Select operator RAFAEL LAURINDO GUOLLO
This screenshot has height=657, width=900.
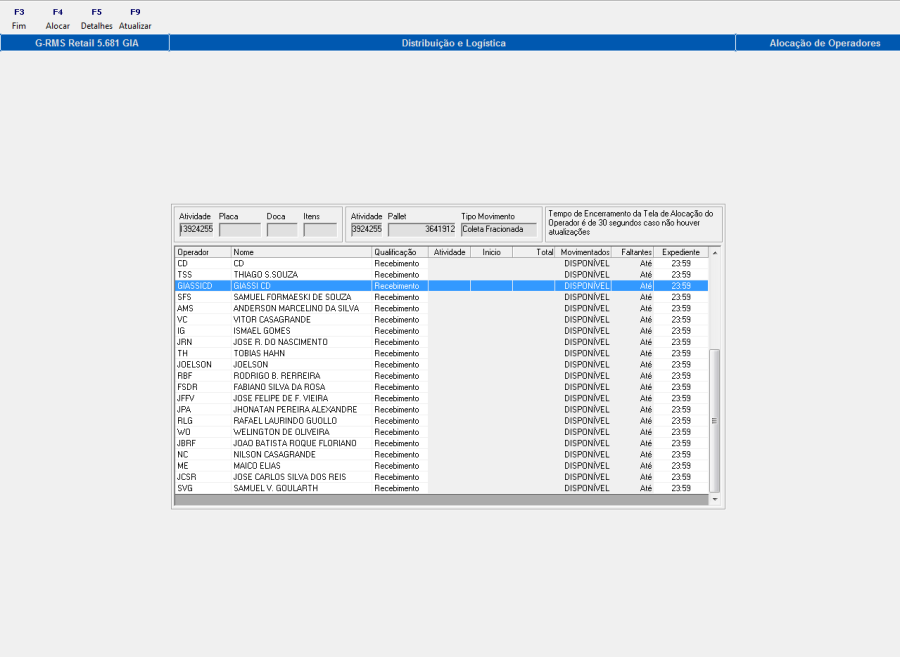pyautogui.click(x=441, y=421)
